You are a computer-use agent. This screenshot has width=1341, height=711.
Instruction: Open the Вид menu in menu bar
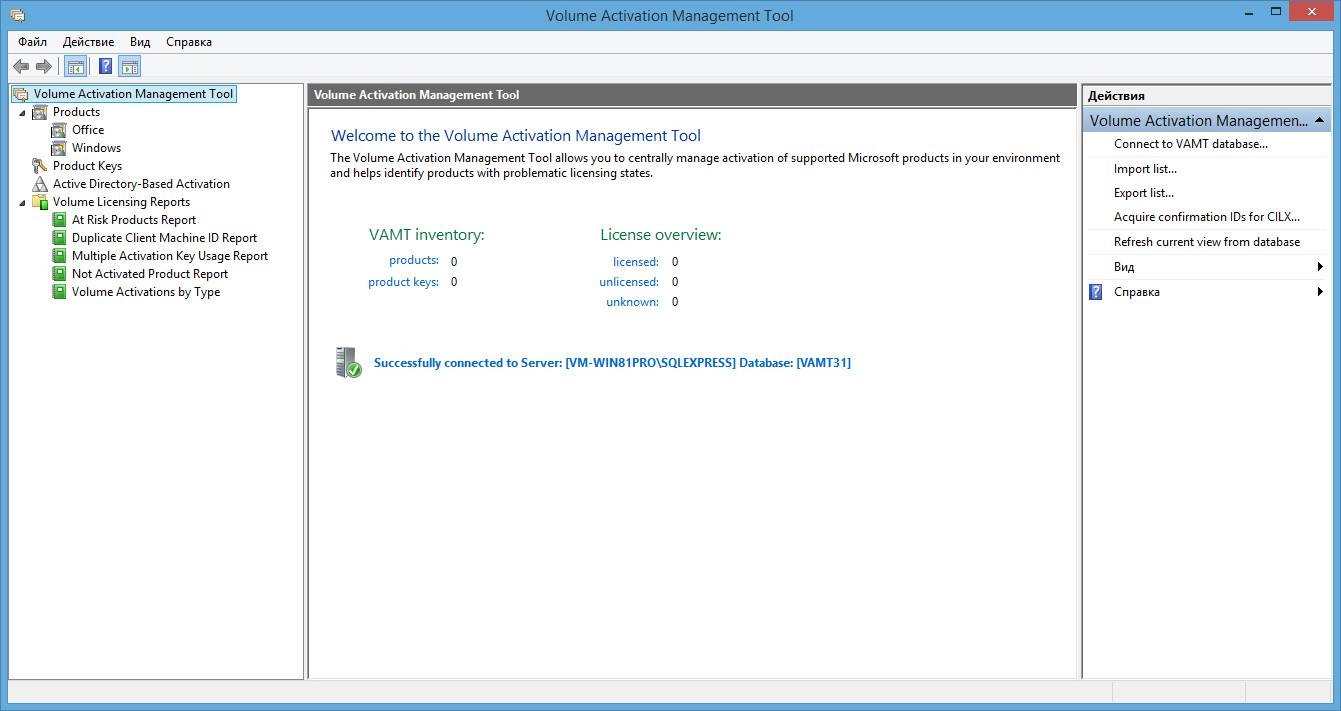[x=140, y=42]
